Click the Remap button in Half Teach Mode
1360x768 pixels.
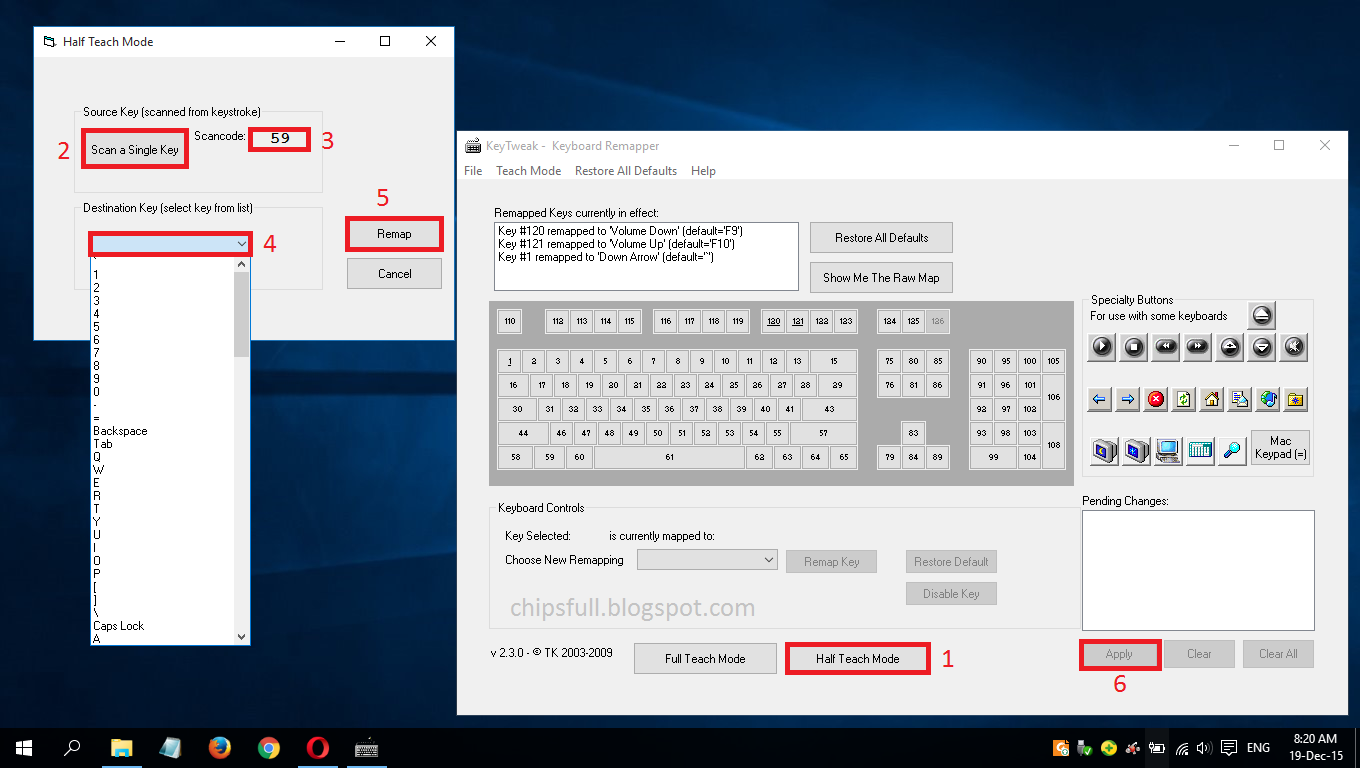point(394,234)
